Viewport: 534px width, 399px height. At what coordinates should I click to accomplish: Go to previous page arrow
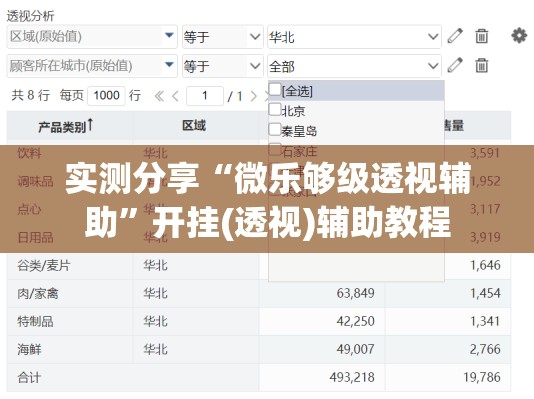pos(175,96)
